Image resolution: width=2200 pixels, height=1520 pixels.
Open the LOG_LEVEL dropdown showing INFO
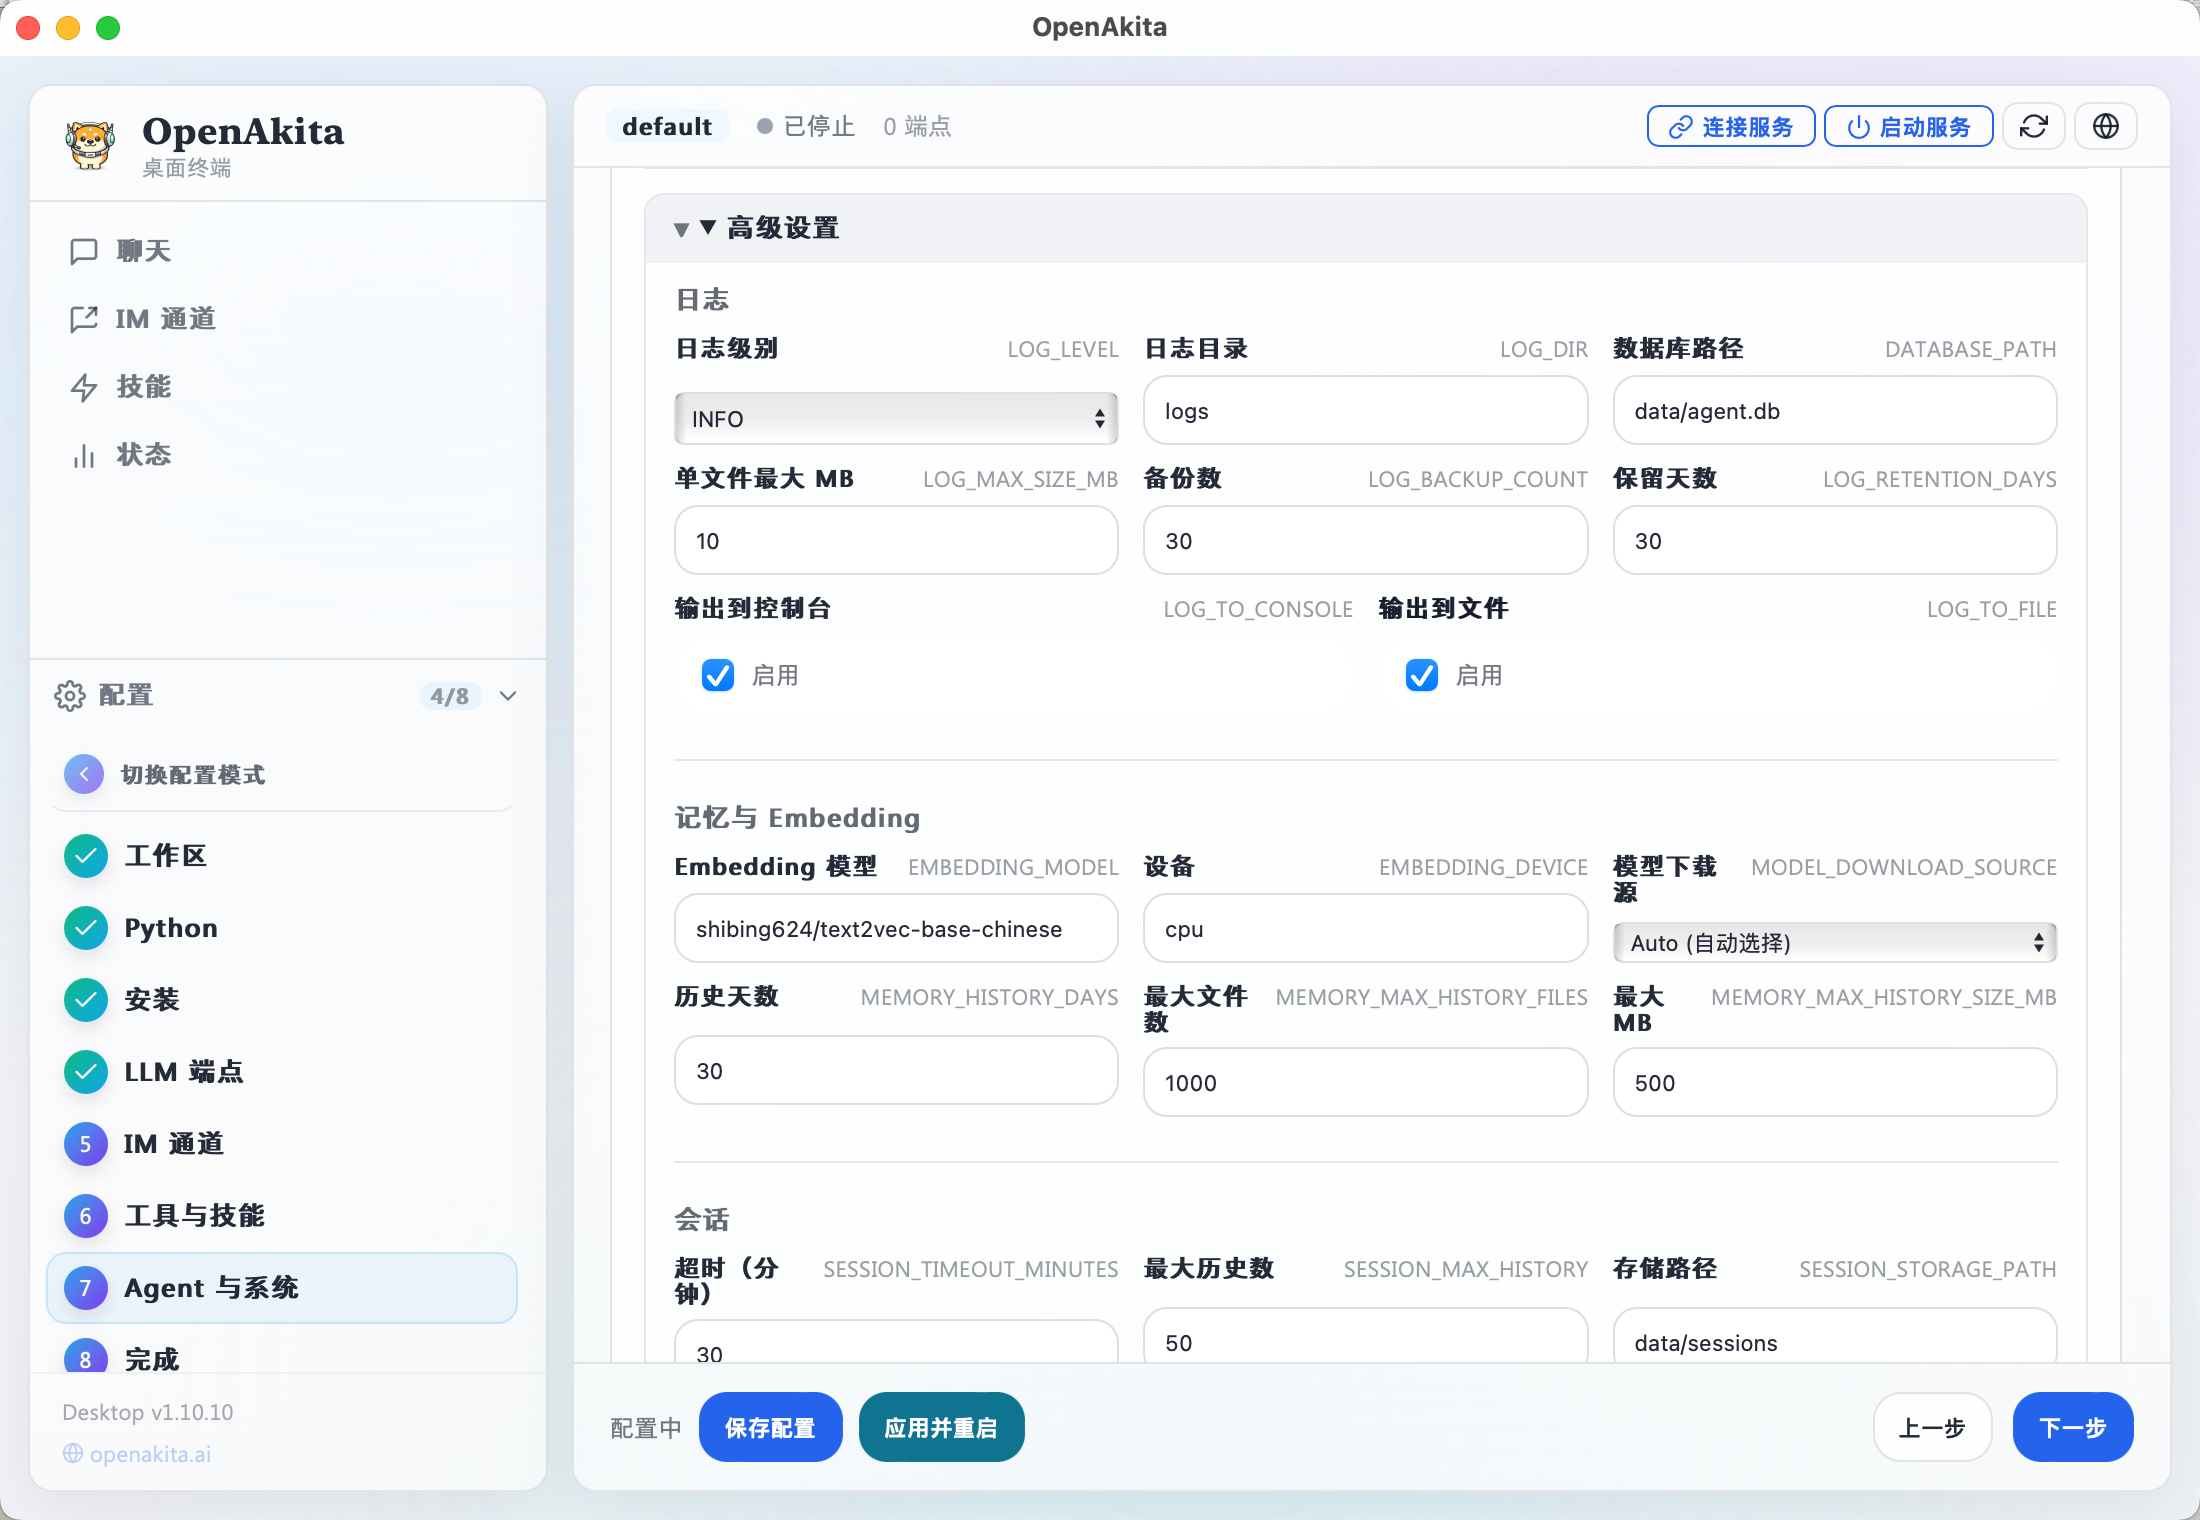click(895, 418)
